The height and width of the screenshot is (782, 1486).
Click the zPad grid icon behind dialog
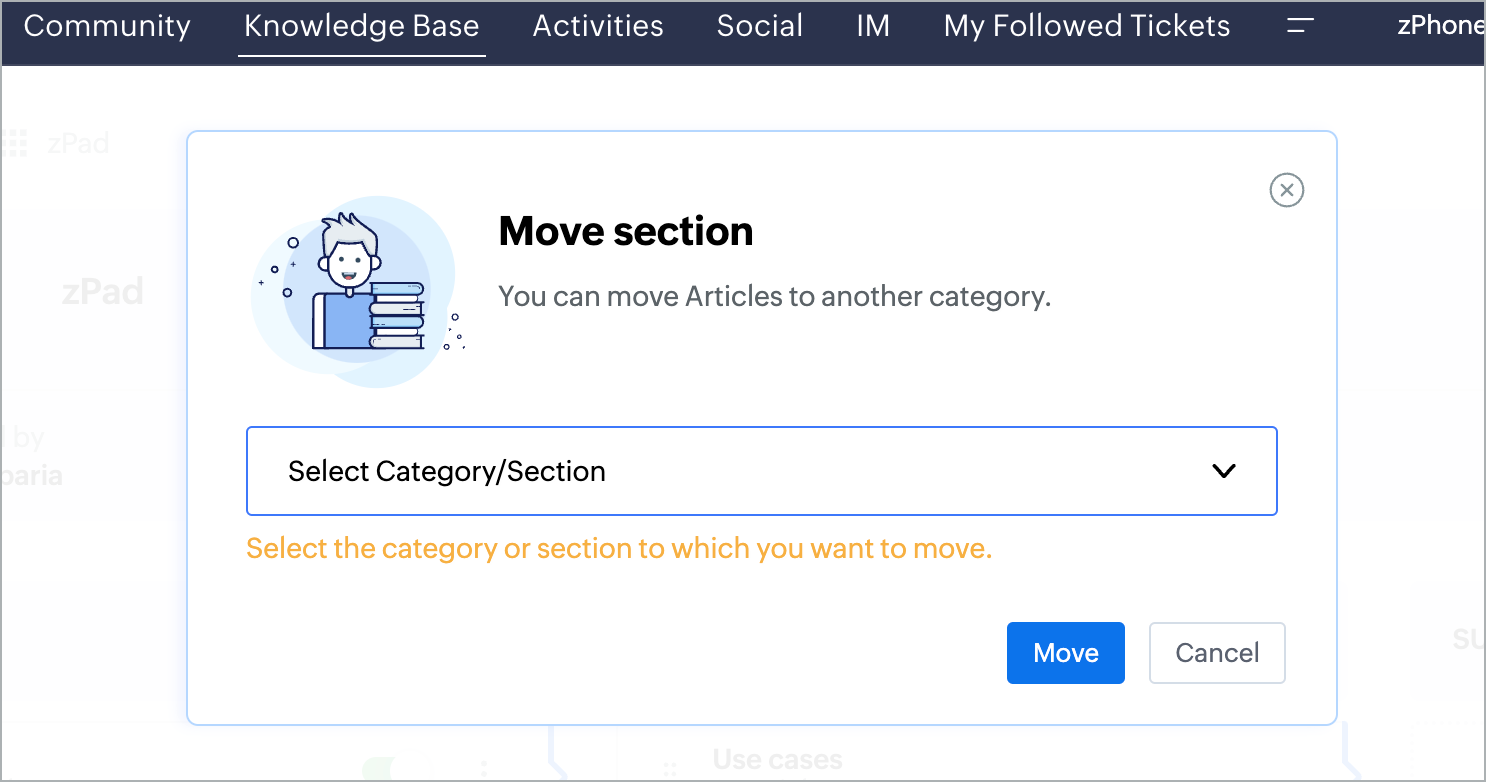point(14,143)
